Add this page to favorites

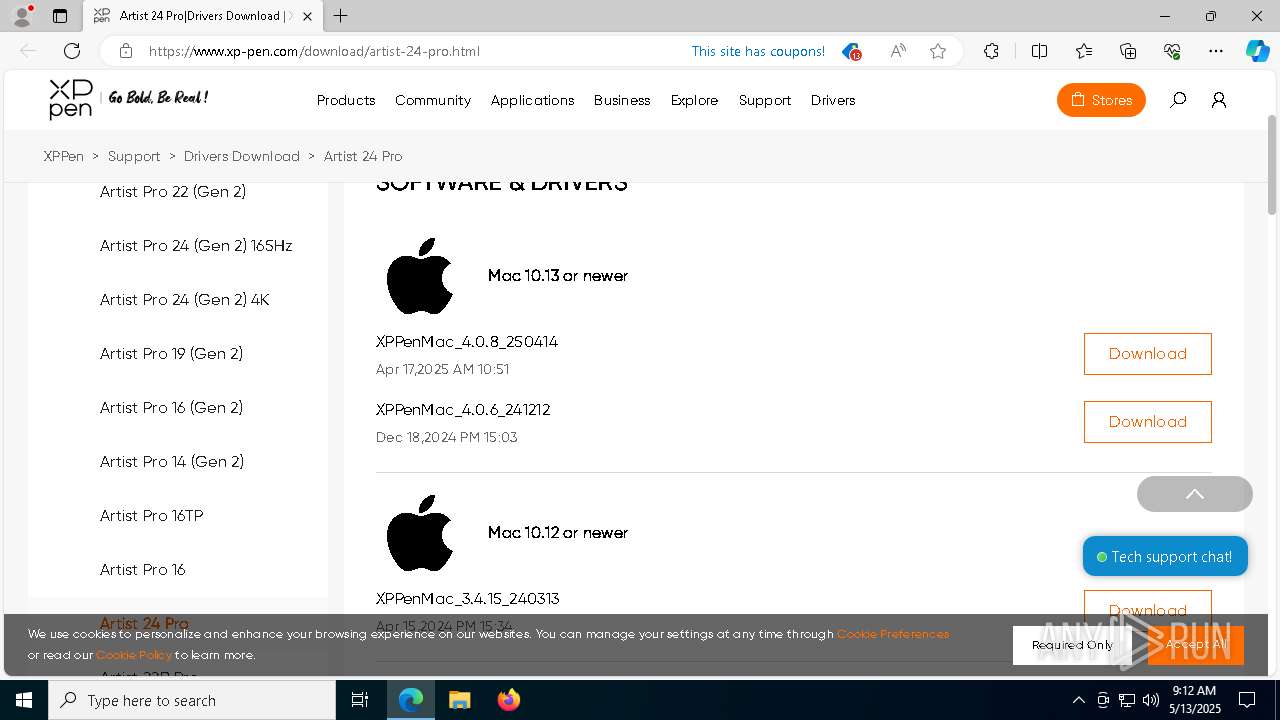938,51
